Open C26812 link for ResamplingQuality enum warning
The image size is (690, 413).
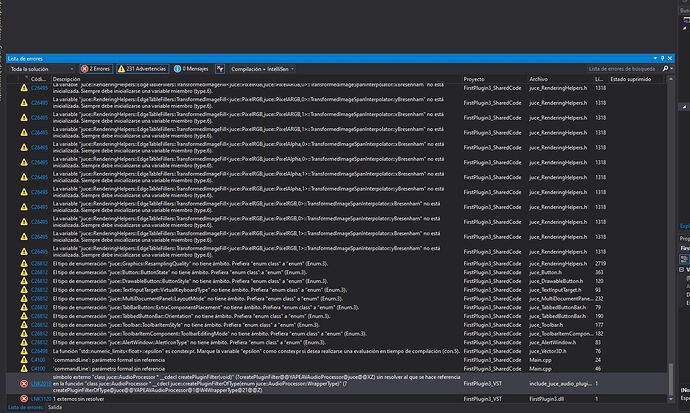(x=40, y=263)
